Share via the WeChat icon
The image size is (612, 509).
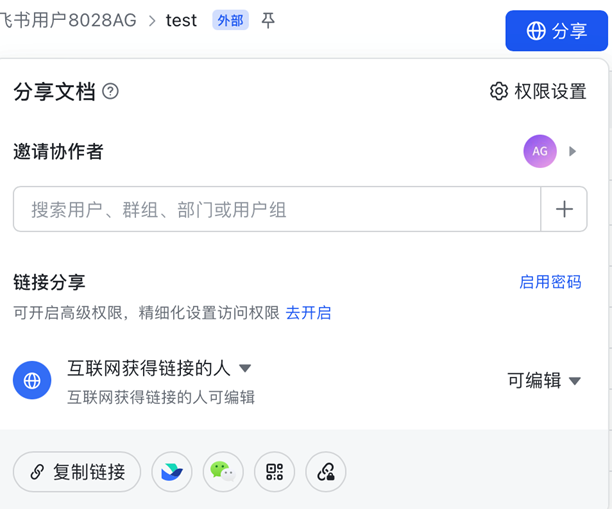223,472
